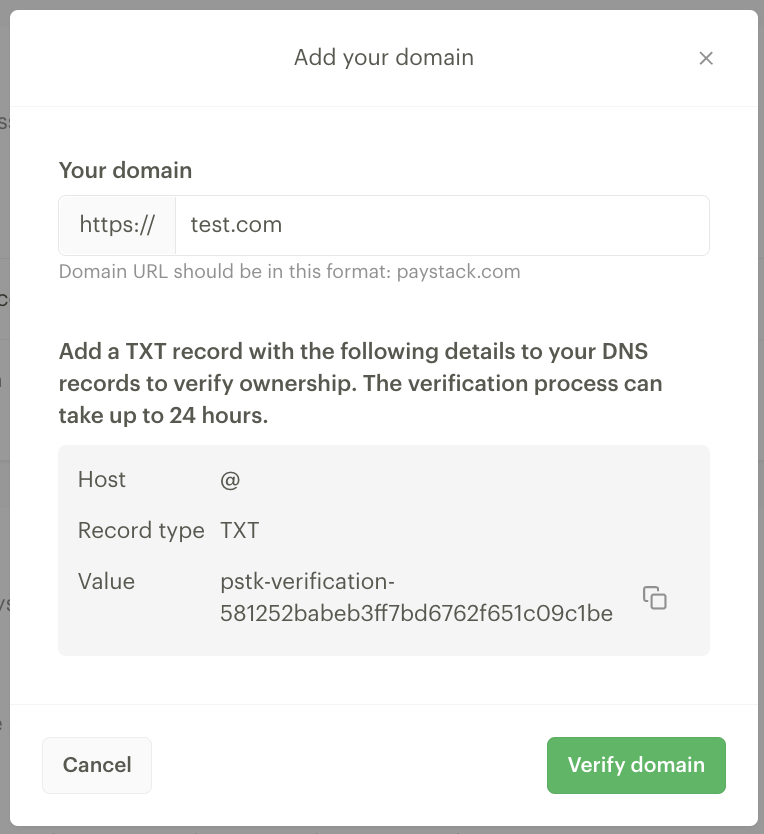764x834 pixels.
Task: Click the @ host value
Action: [x=230, y=480]
